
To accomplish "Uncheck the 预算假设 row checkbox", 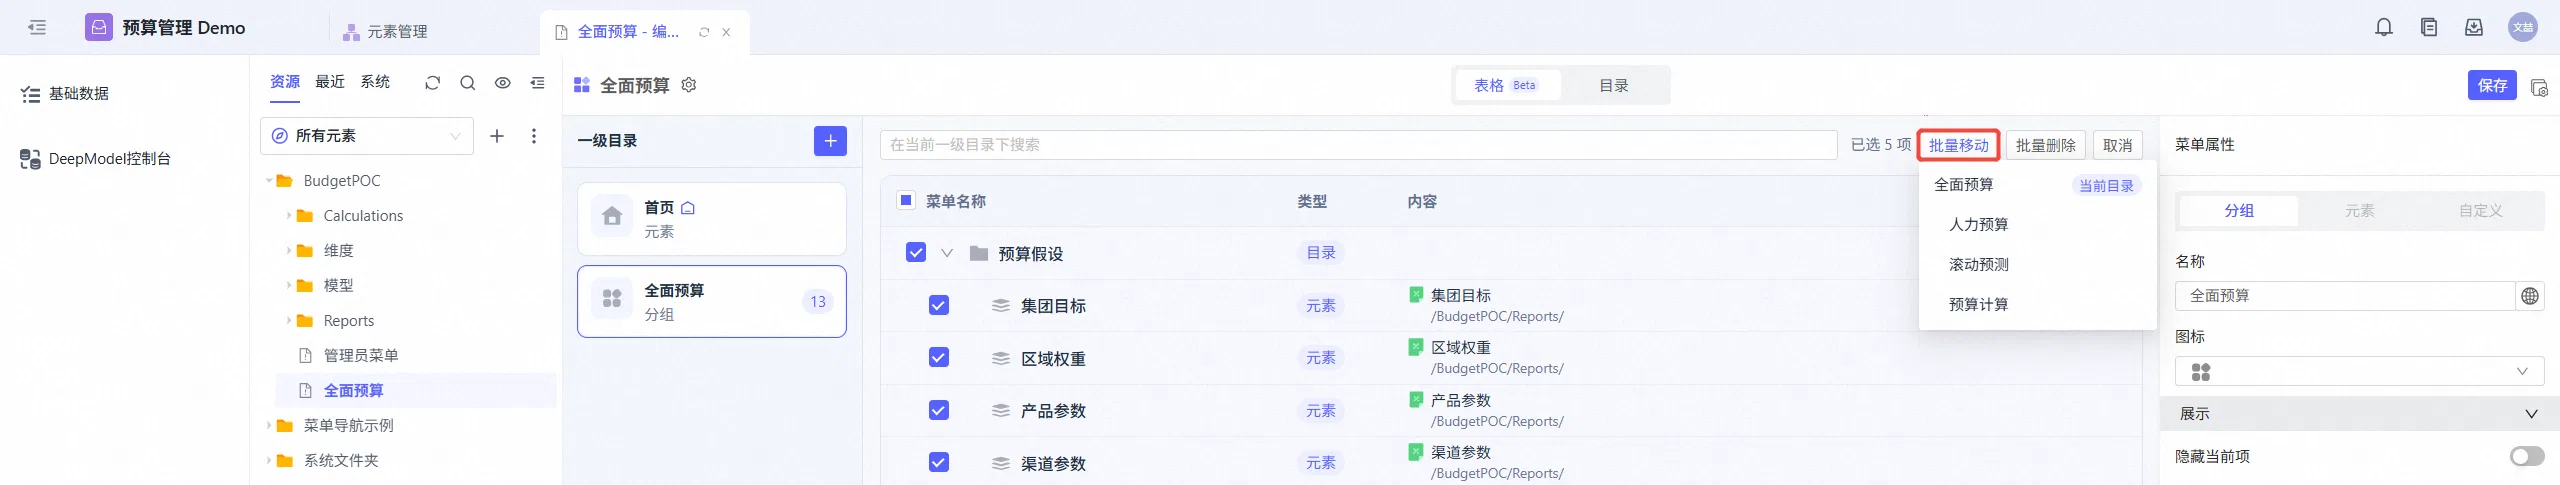I will (916, 252).
